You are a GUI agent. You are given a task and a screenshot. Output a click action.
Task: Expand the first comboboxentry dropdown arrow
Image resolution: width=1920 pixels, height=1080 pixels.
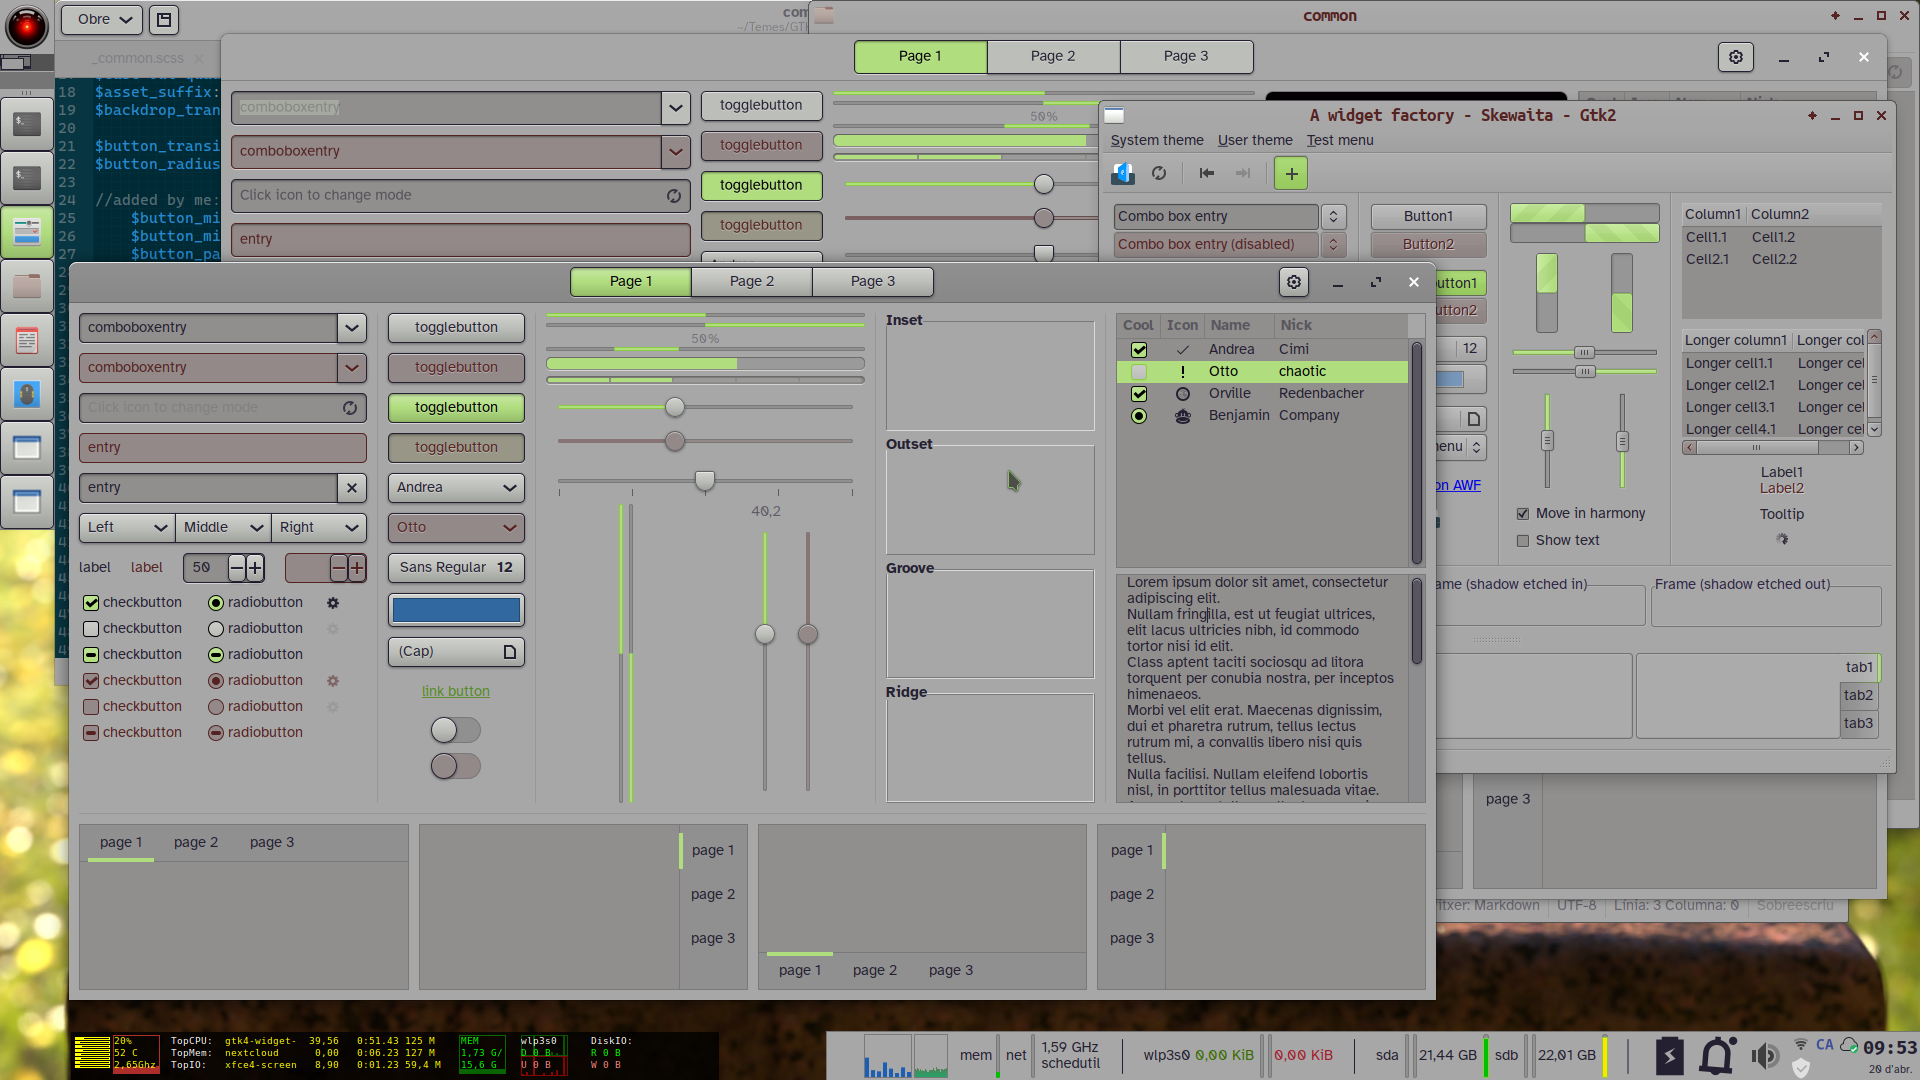click(351, 328)
